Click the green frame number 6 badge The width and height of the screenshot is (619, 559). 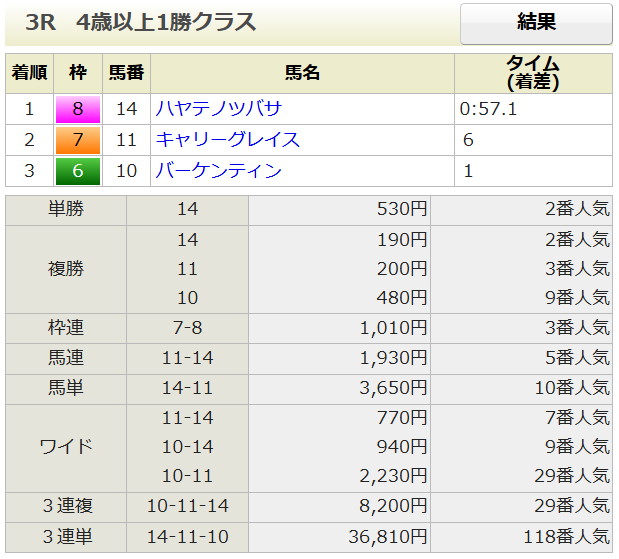pos(78,171)
